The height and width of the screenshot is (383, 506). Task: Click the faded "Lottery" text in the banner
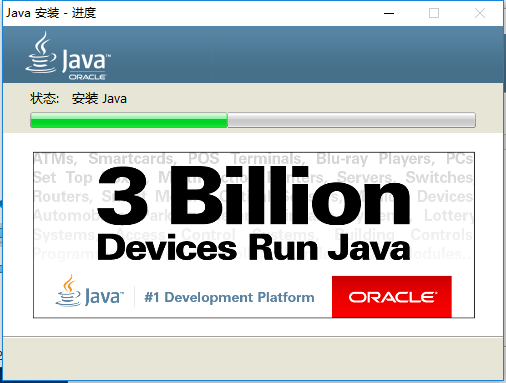(448, 216)
